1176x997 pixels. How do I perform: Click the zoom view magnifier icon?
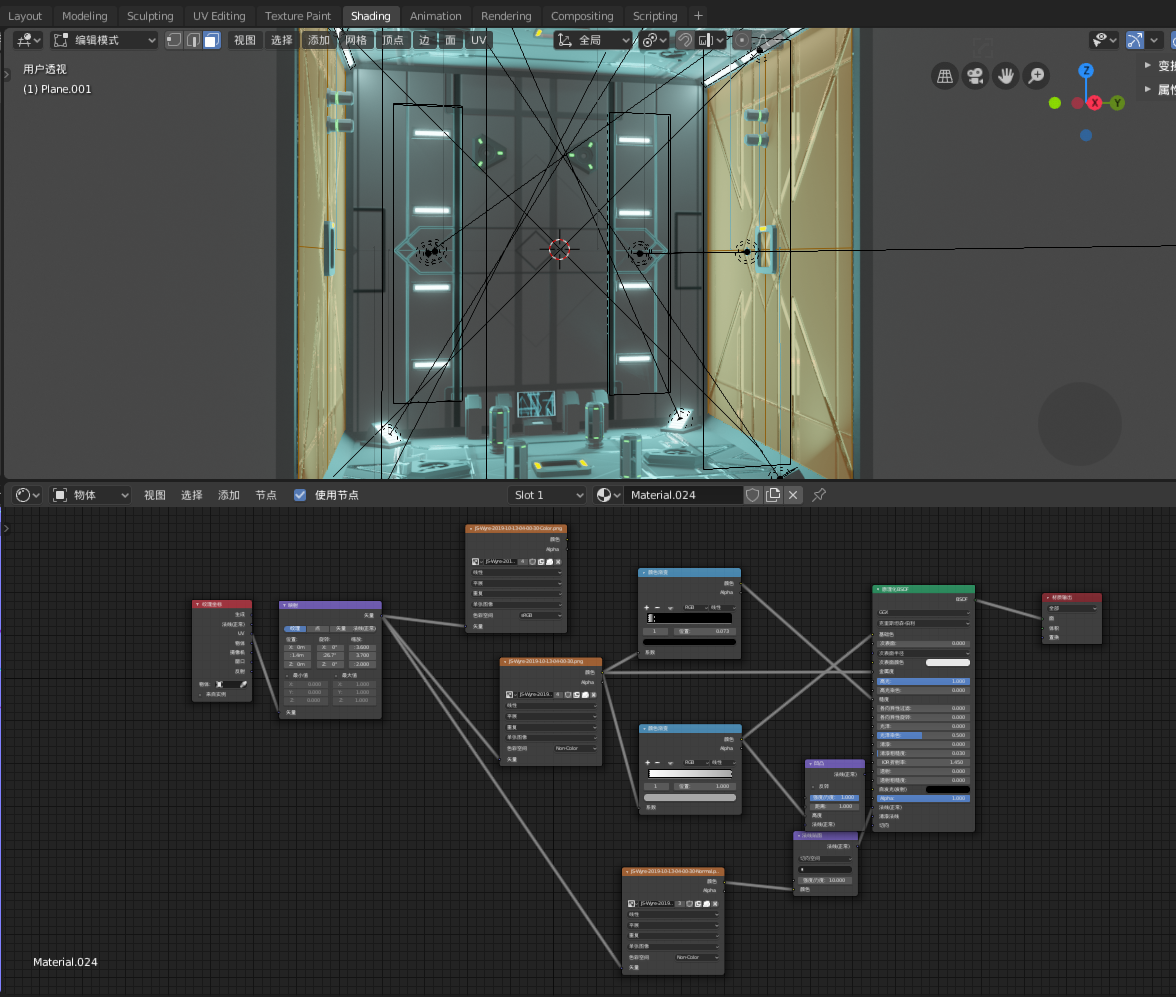click(x=1036, y=76)
